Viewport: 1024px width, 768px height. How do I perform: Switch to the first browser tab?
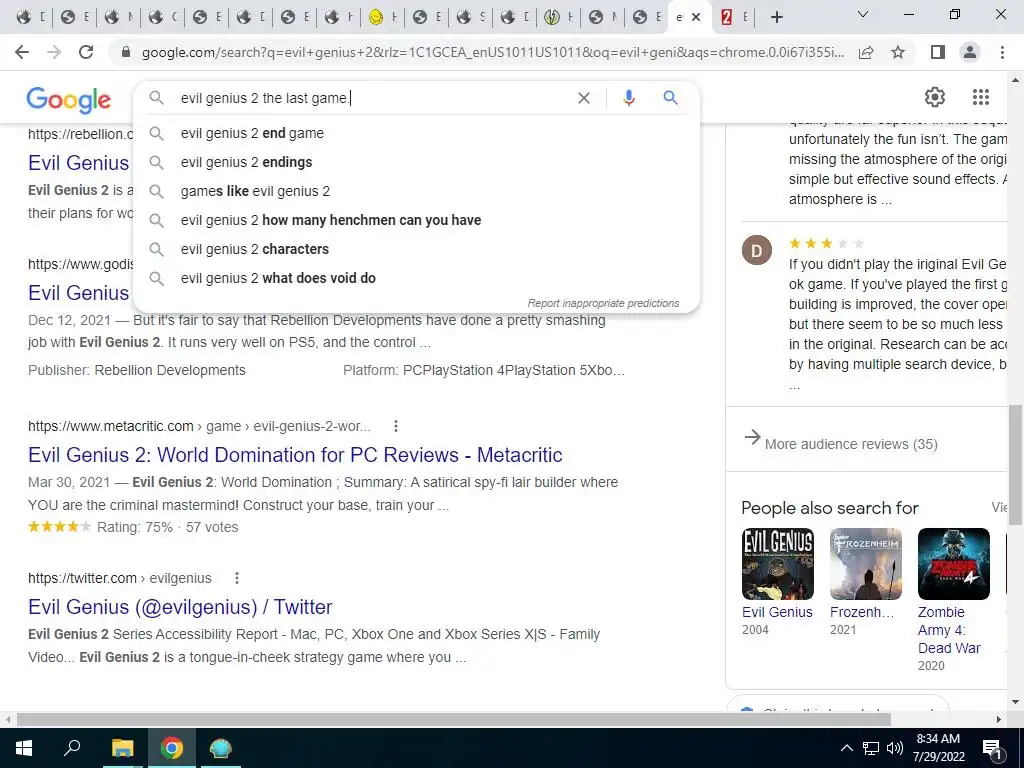coord(29,18)
